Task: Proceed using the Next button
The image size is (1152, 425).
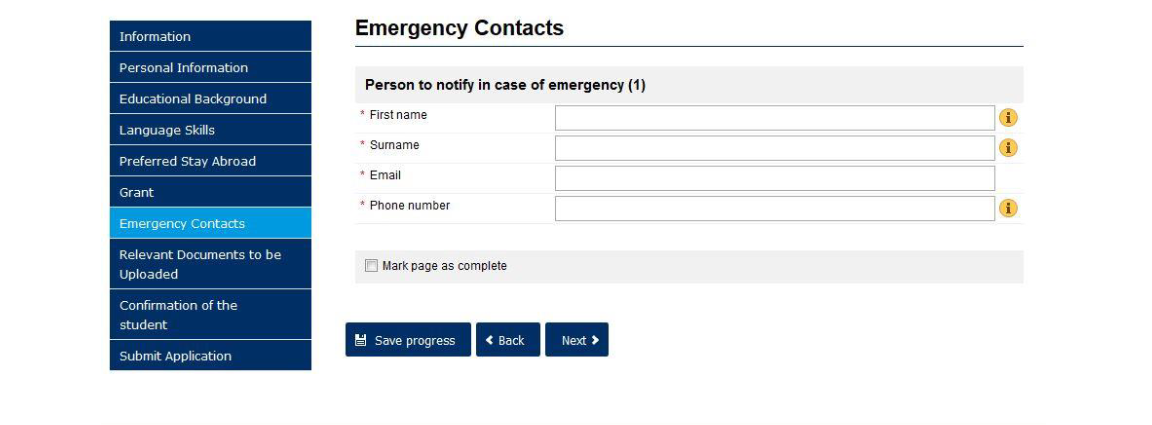Action: (x=577, y=340)
